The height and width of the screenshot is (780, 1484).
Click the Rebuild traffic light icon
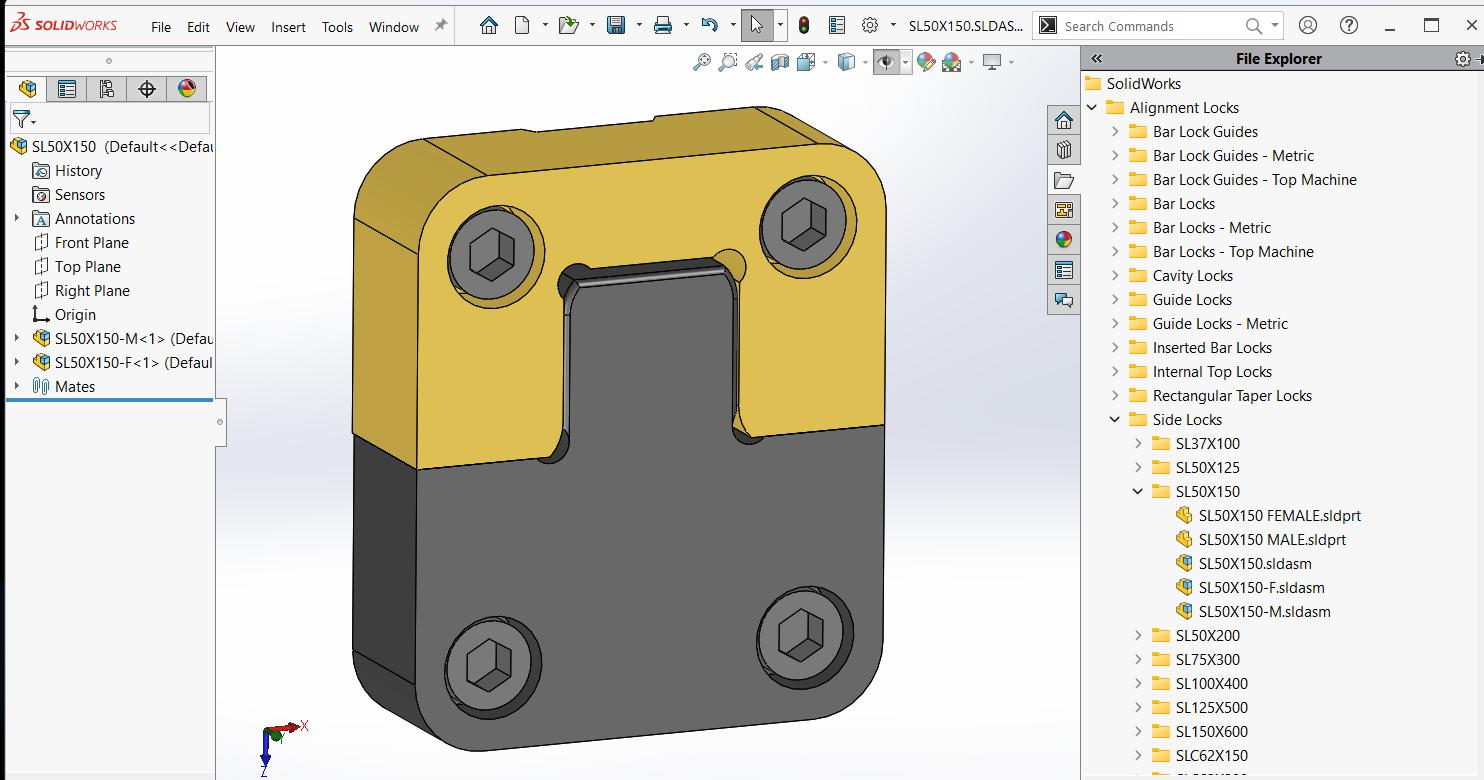pyautogui.click(x=804, y=26)
